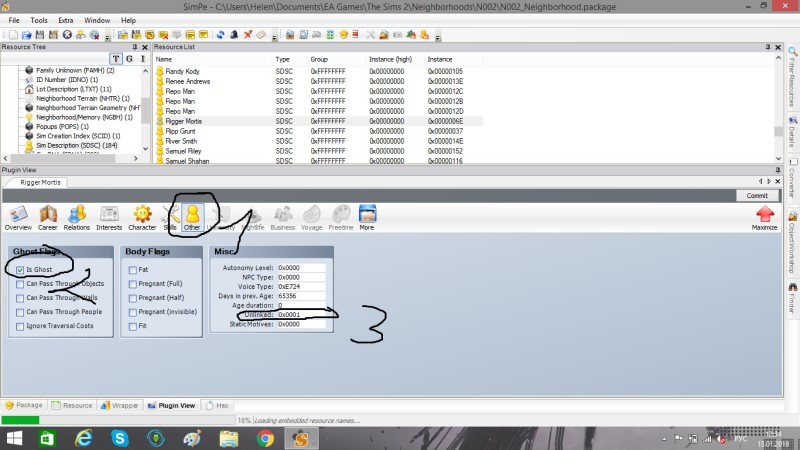Open the More section icon
This screenshot has width=800, height=450.
[x=367, y=218]
